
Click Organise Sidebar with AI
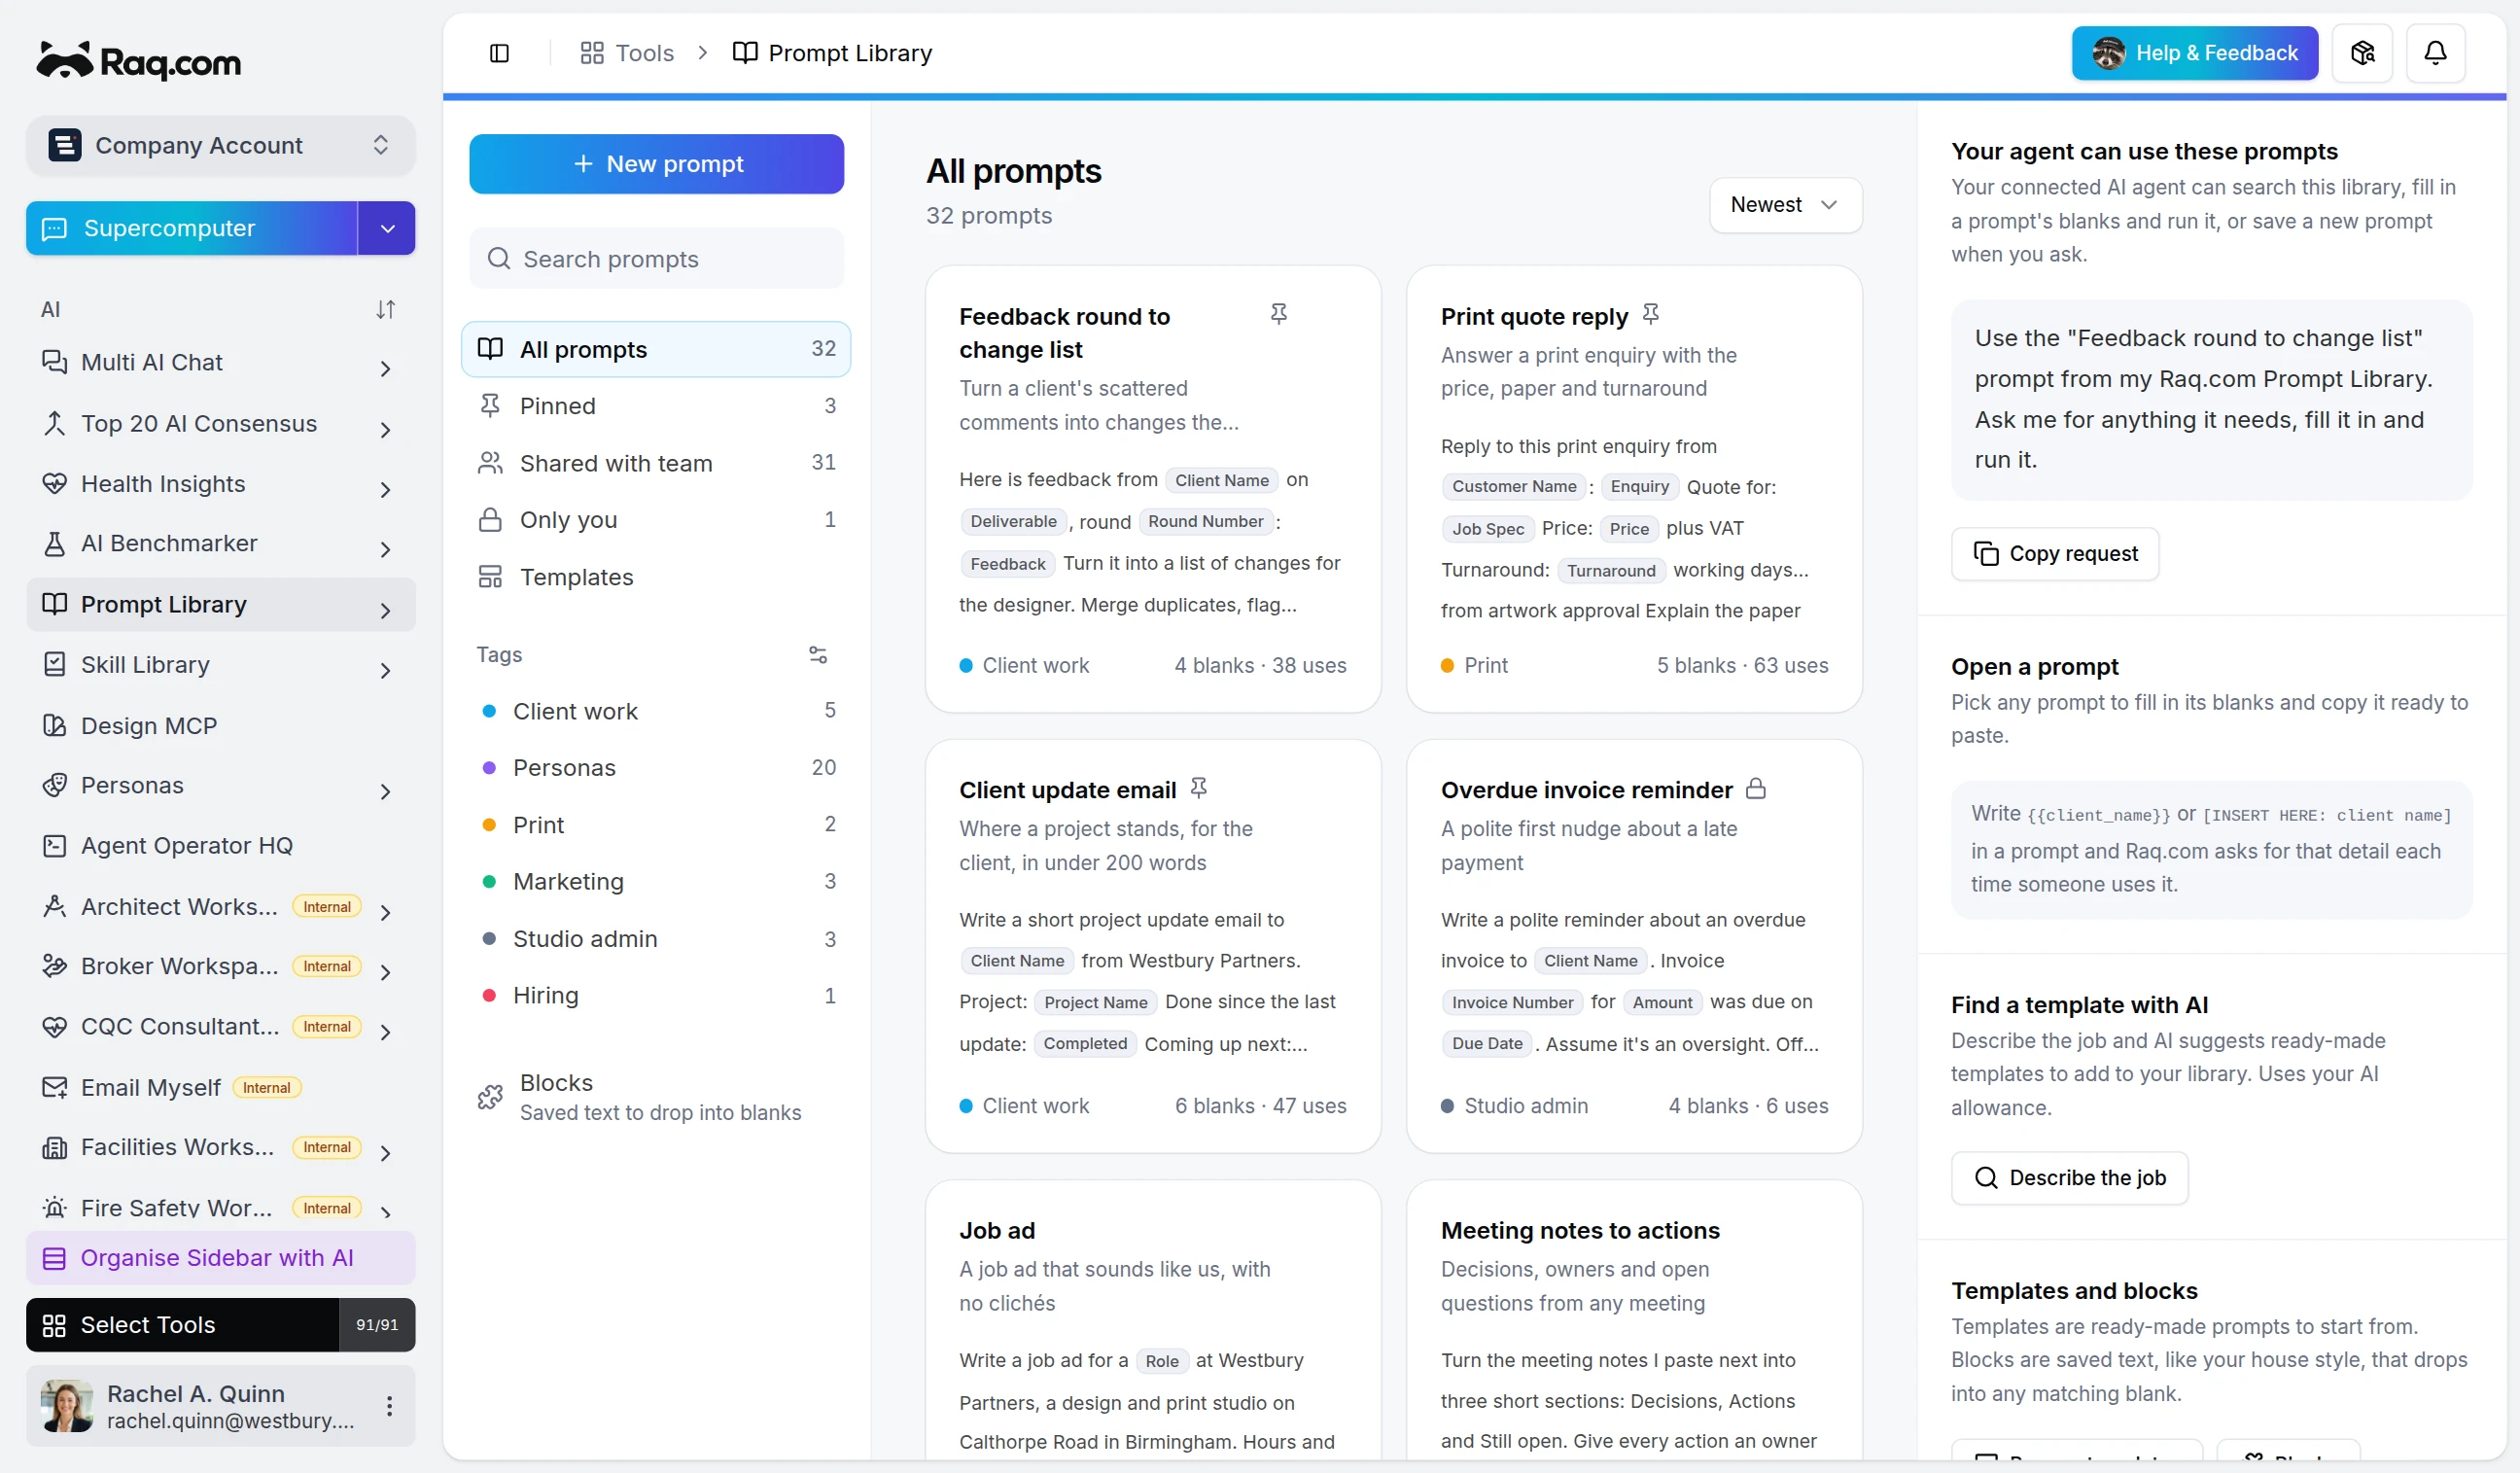220,1258
